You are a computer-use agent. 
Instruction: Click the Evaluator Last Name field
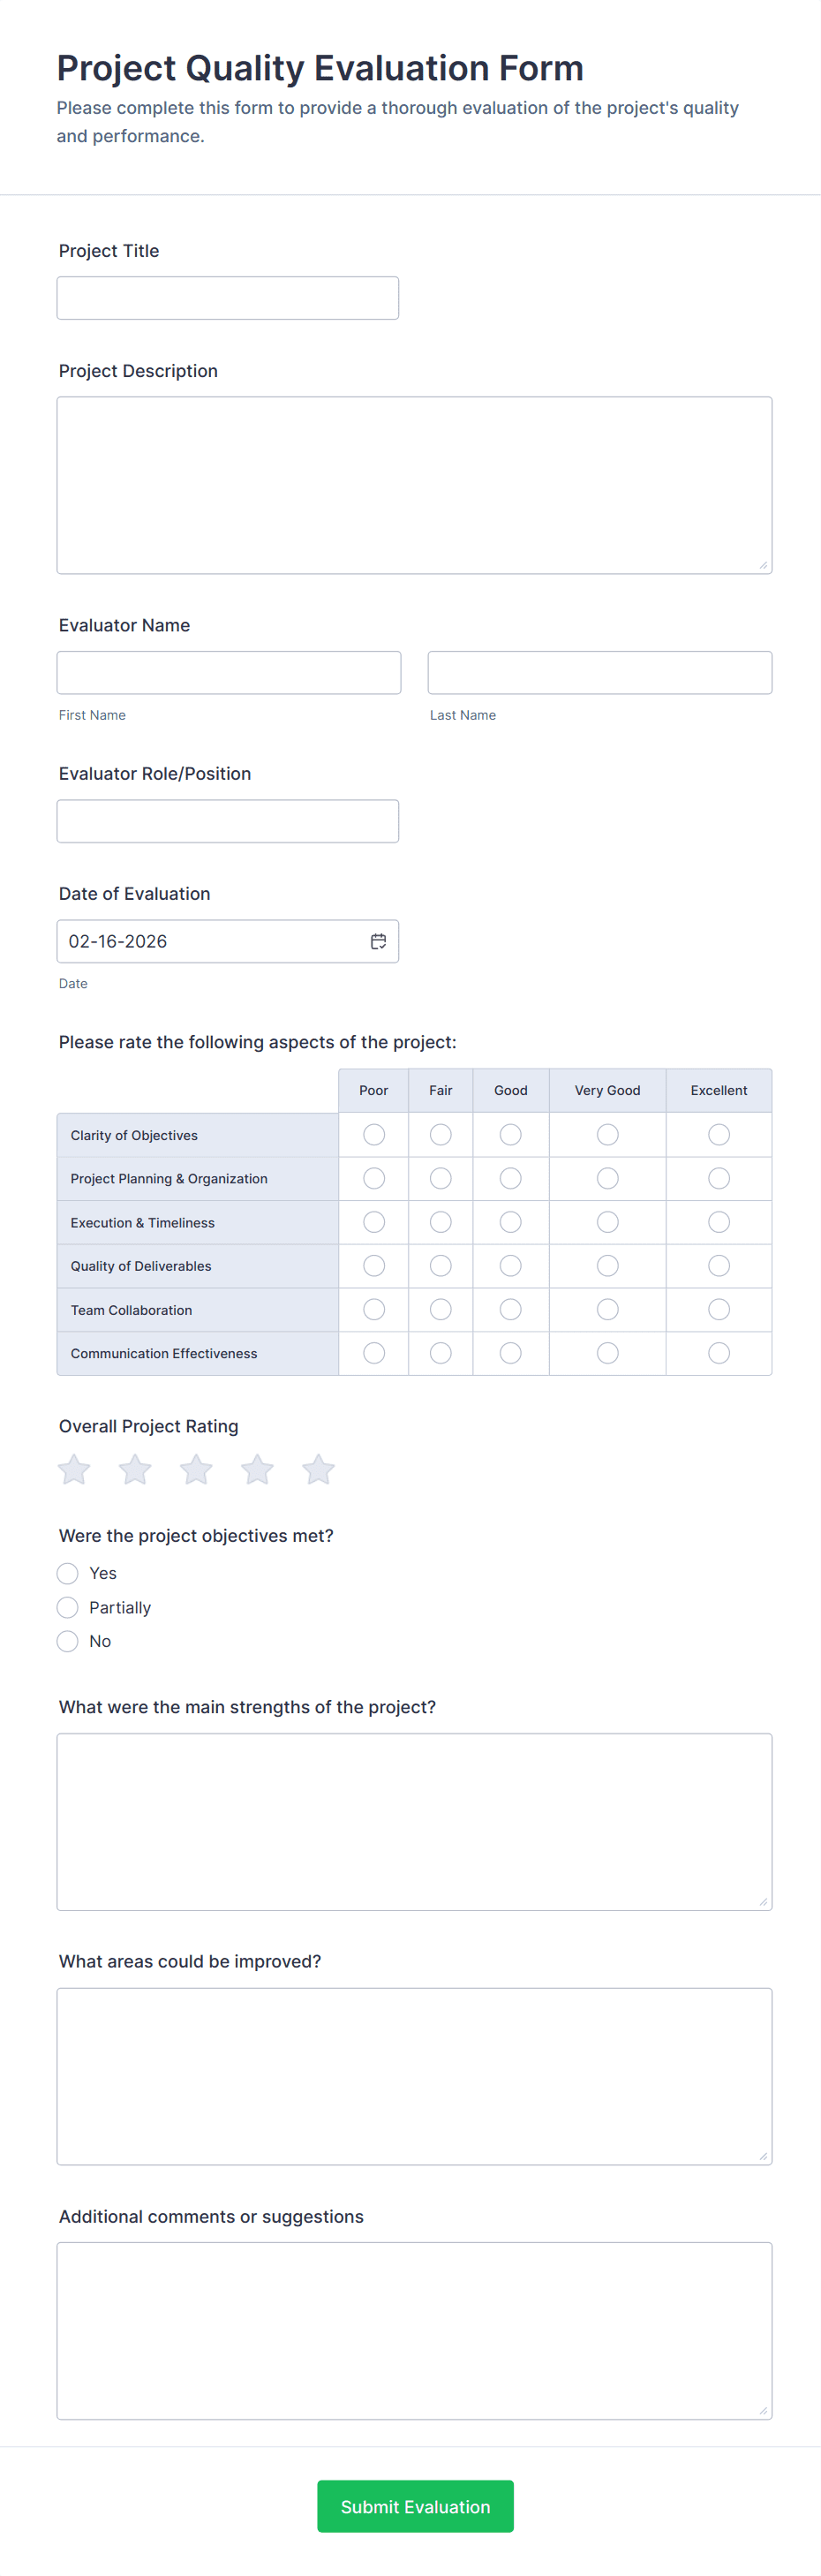tap(599, 672)
